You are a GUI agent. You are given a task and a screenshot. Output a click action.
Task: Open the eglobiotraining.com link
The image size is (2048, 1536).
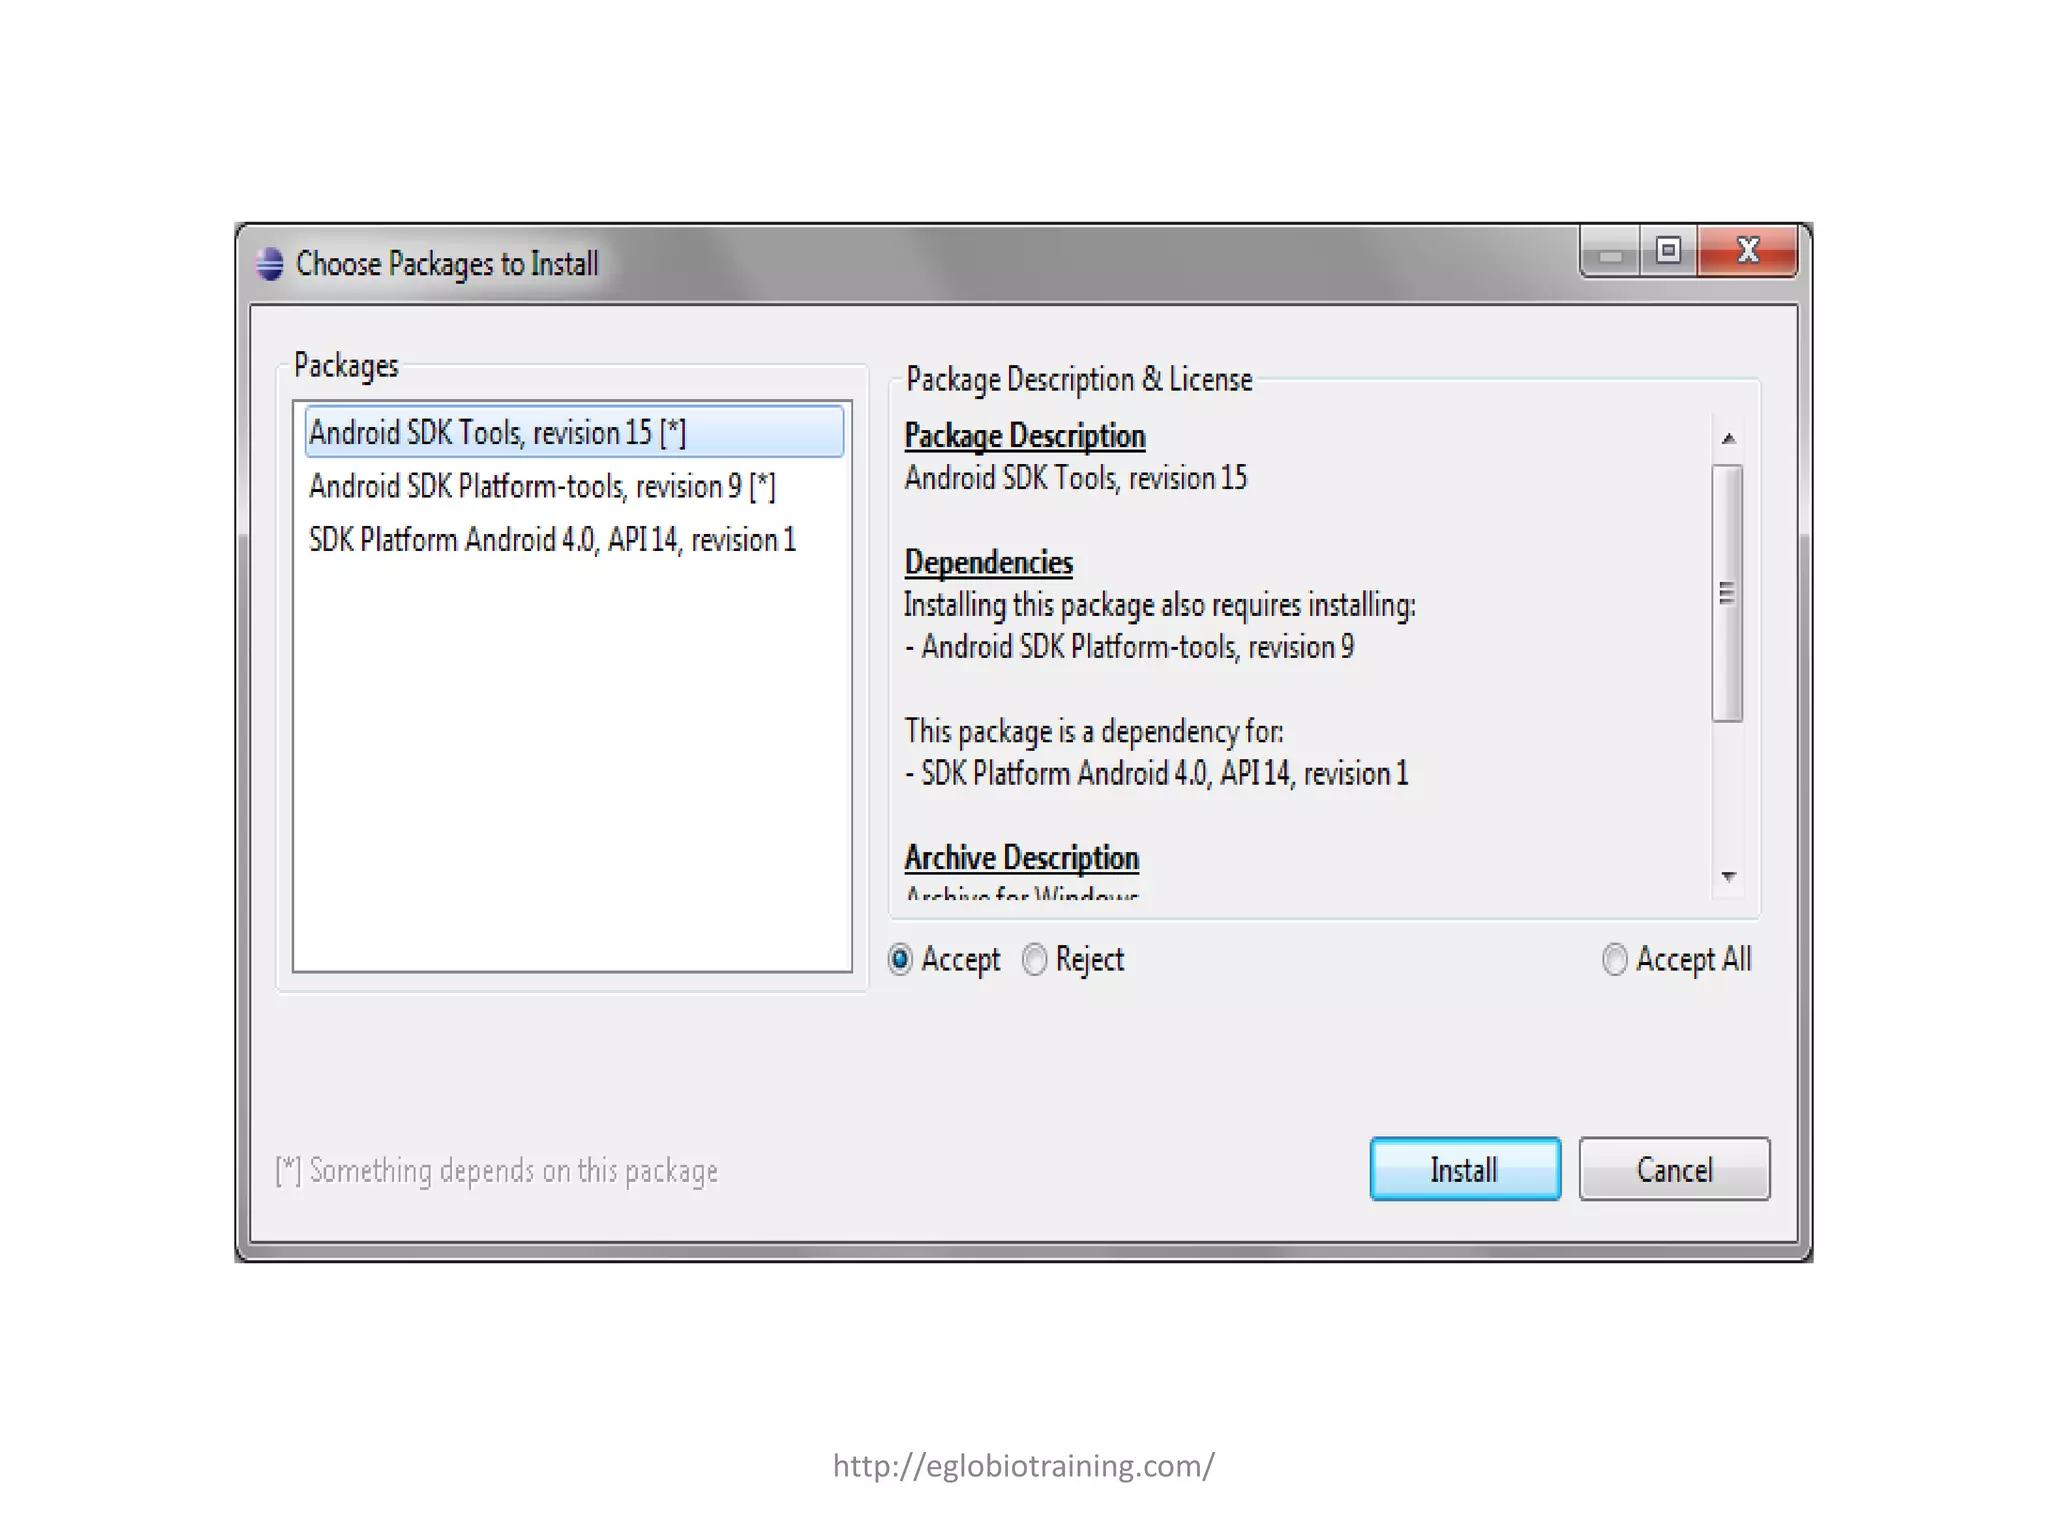coord(1024,1466)
